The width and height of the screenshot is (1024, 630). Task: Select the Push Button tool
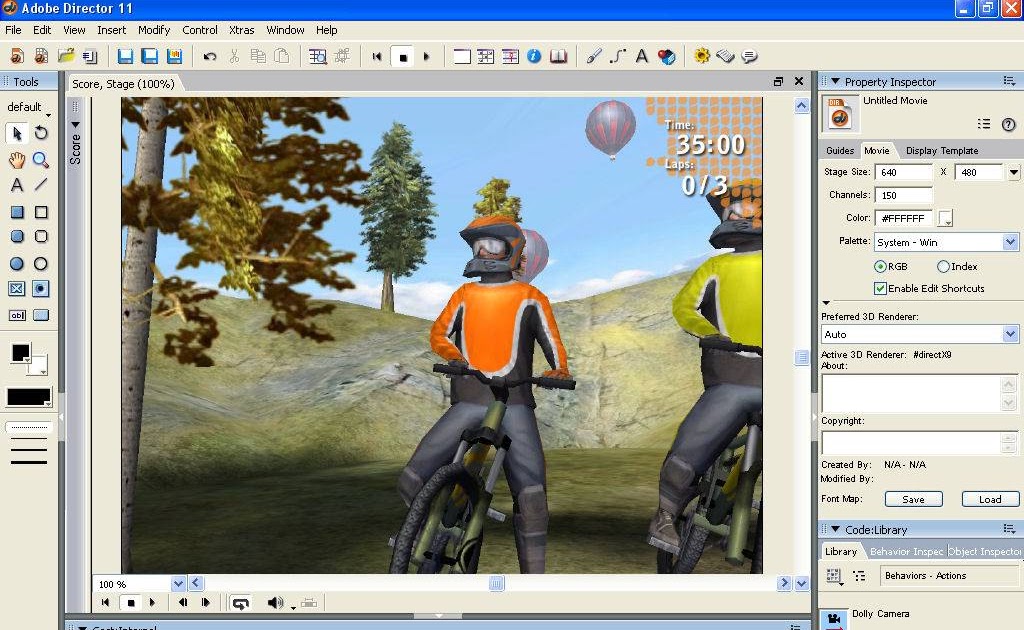[x=41, y=315]
